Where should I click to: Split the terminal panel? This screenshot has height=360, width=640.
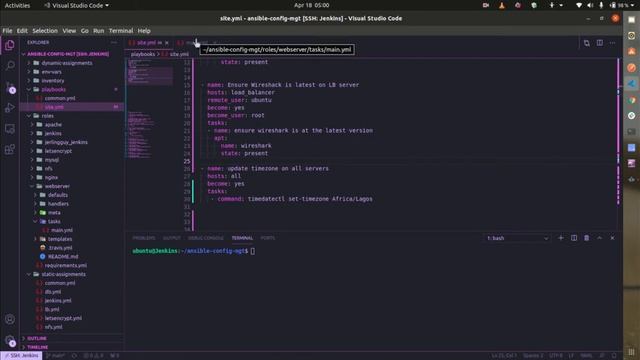(x=574, y=238)
